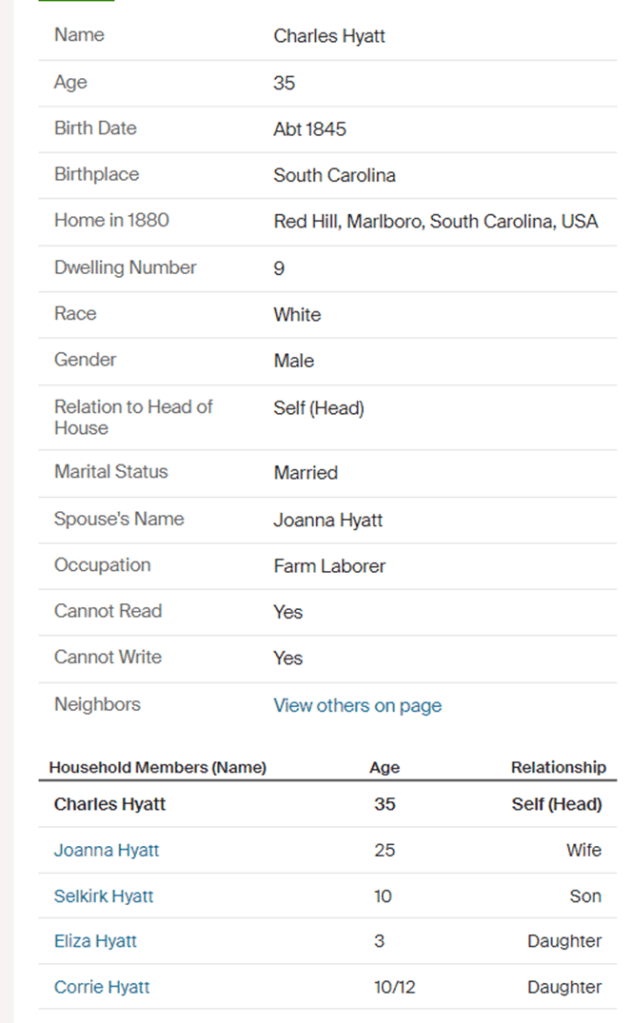Open Joanna Hyatt in household members list

106,850
